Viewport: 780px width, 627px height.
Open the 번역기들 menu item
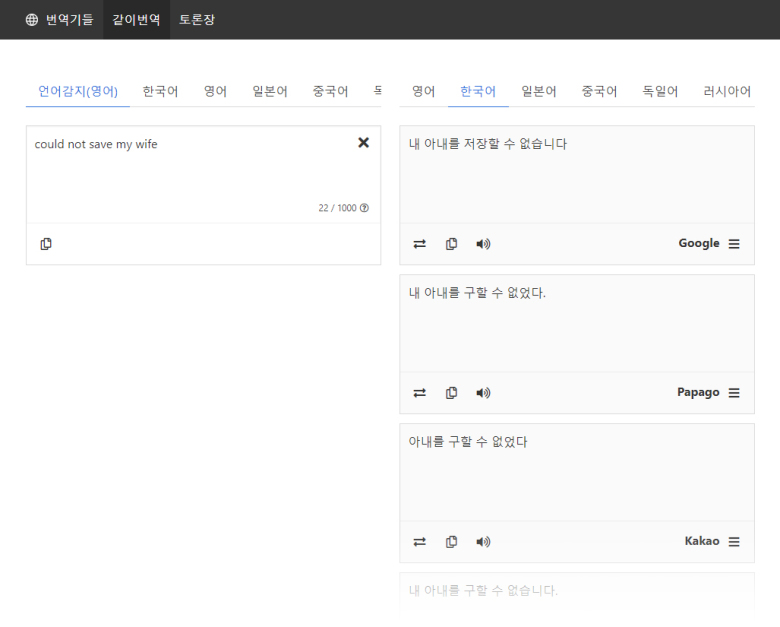[69, 19]
